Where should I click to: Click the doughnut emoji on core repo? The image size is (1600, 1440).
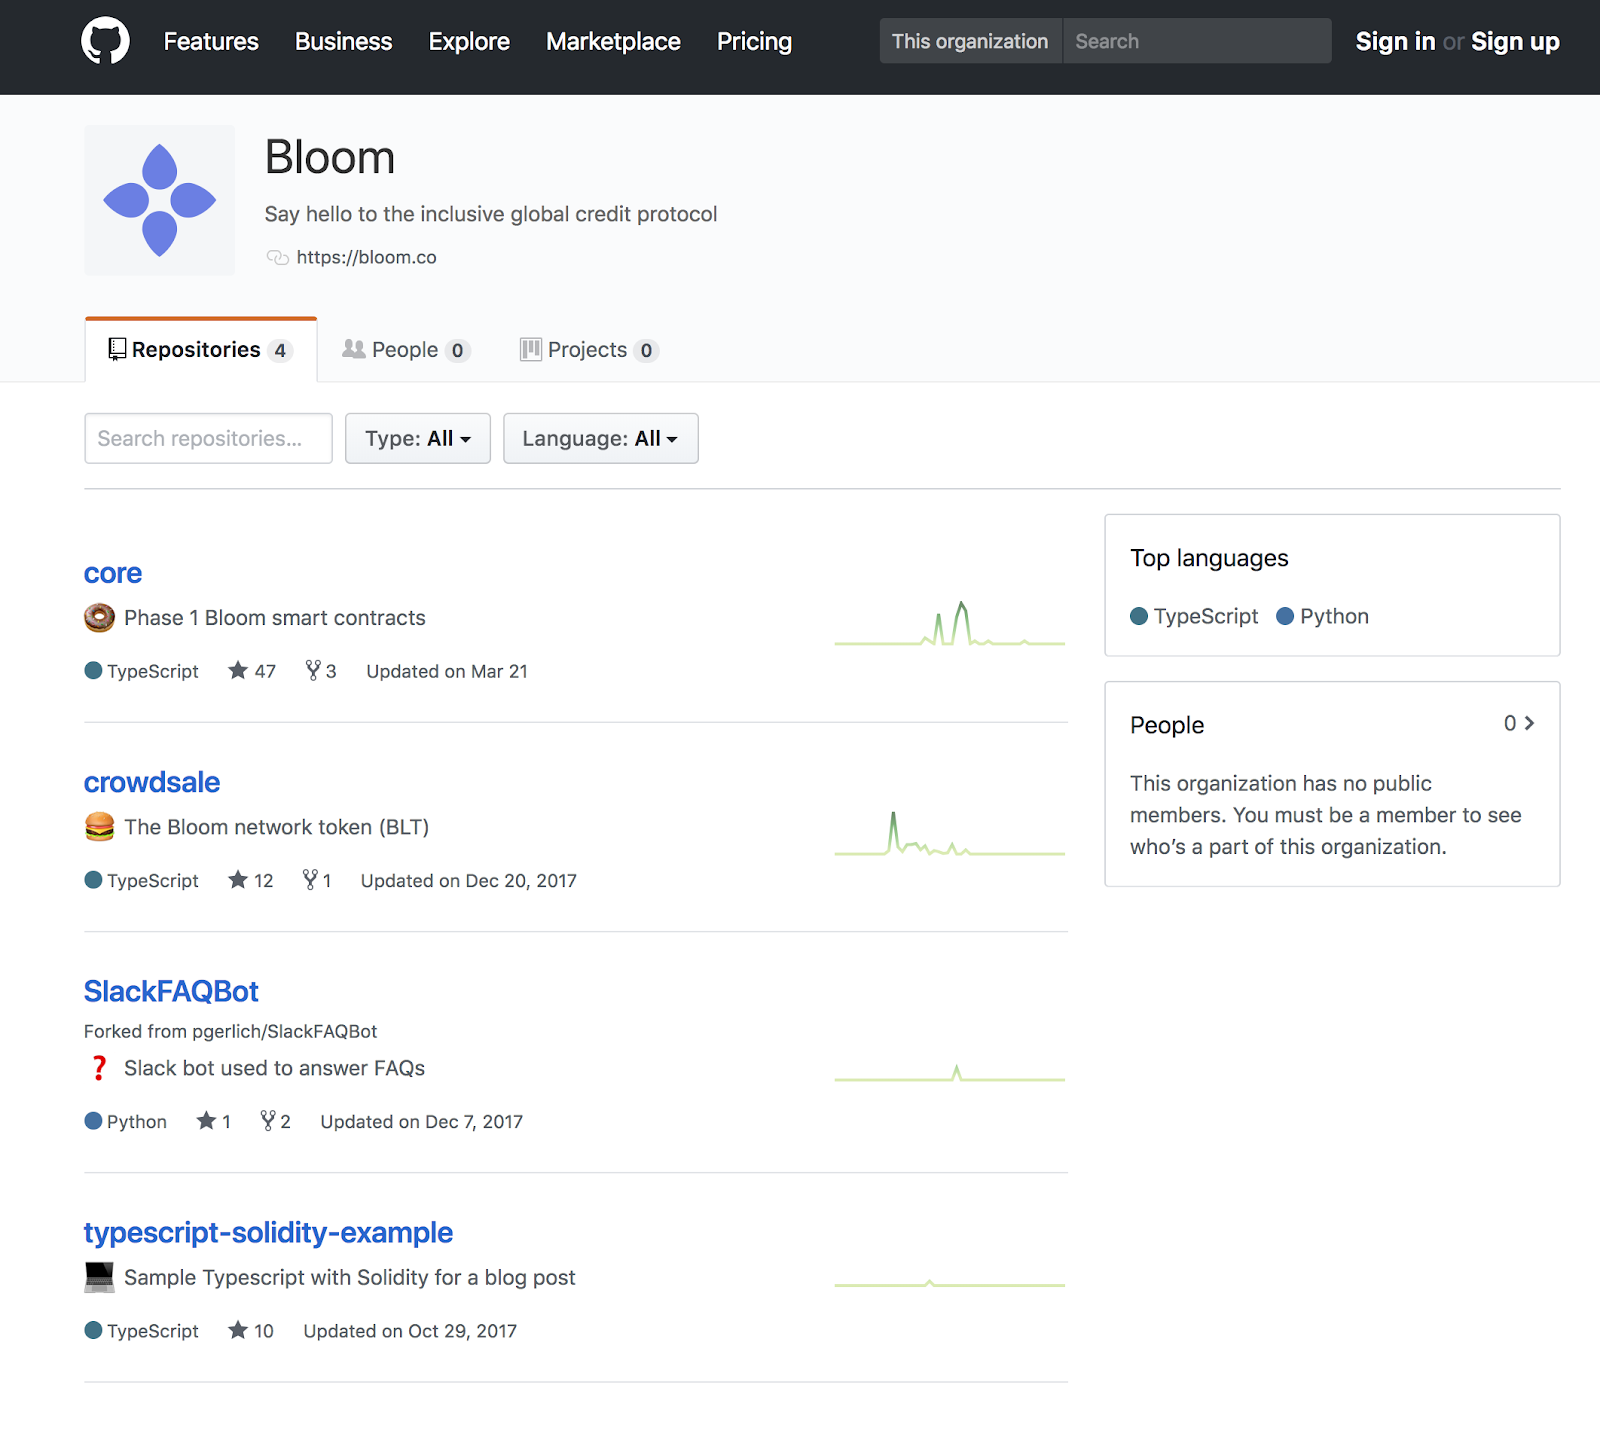(x=99, y=618)
